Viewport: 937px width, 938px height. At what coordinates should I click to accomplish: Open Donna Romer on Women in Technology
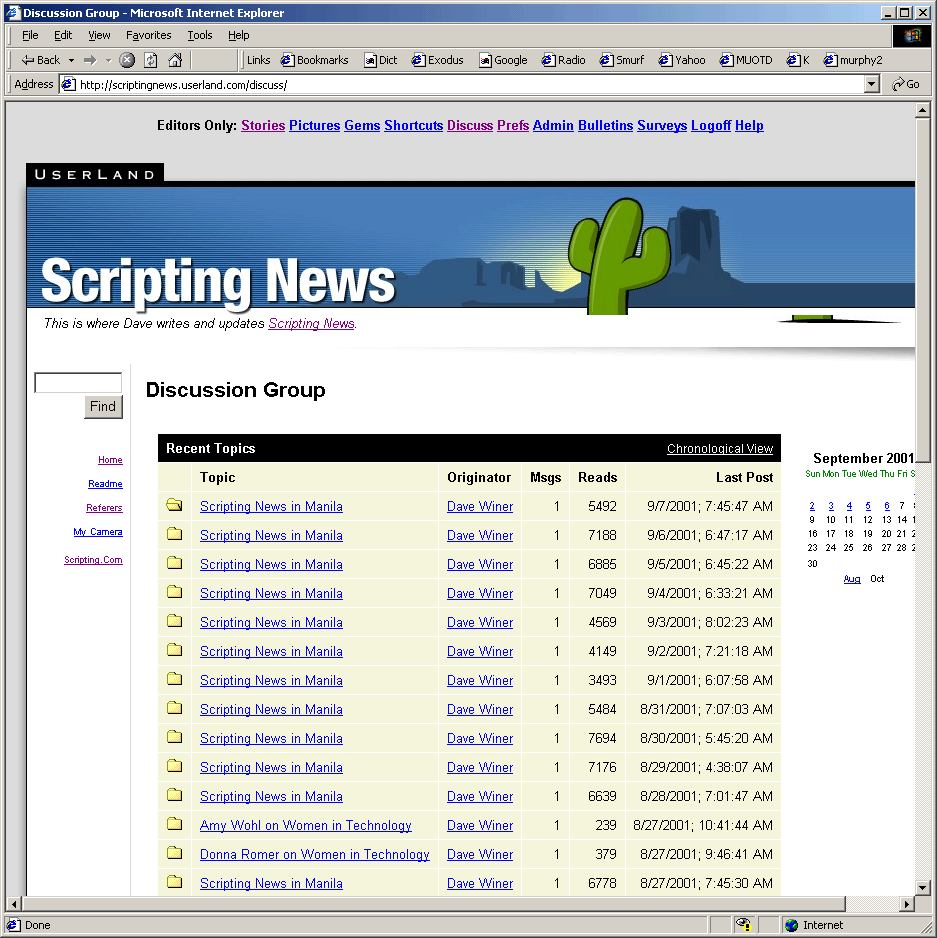pyautogui.click(x=314, y=855)
